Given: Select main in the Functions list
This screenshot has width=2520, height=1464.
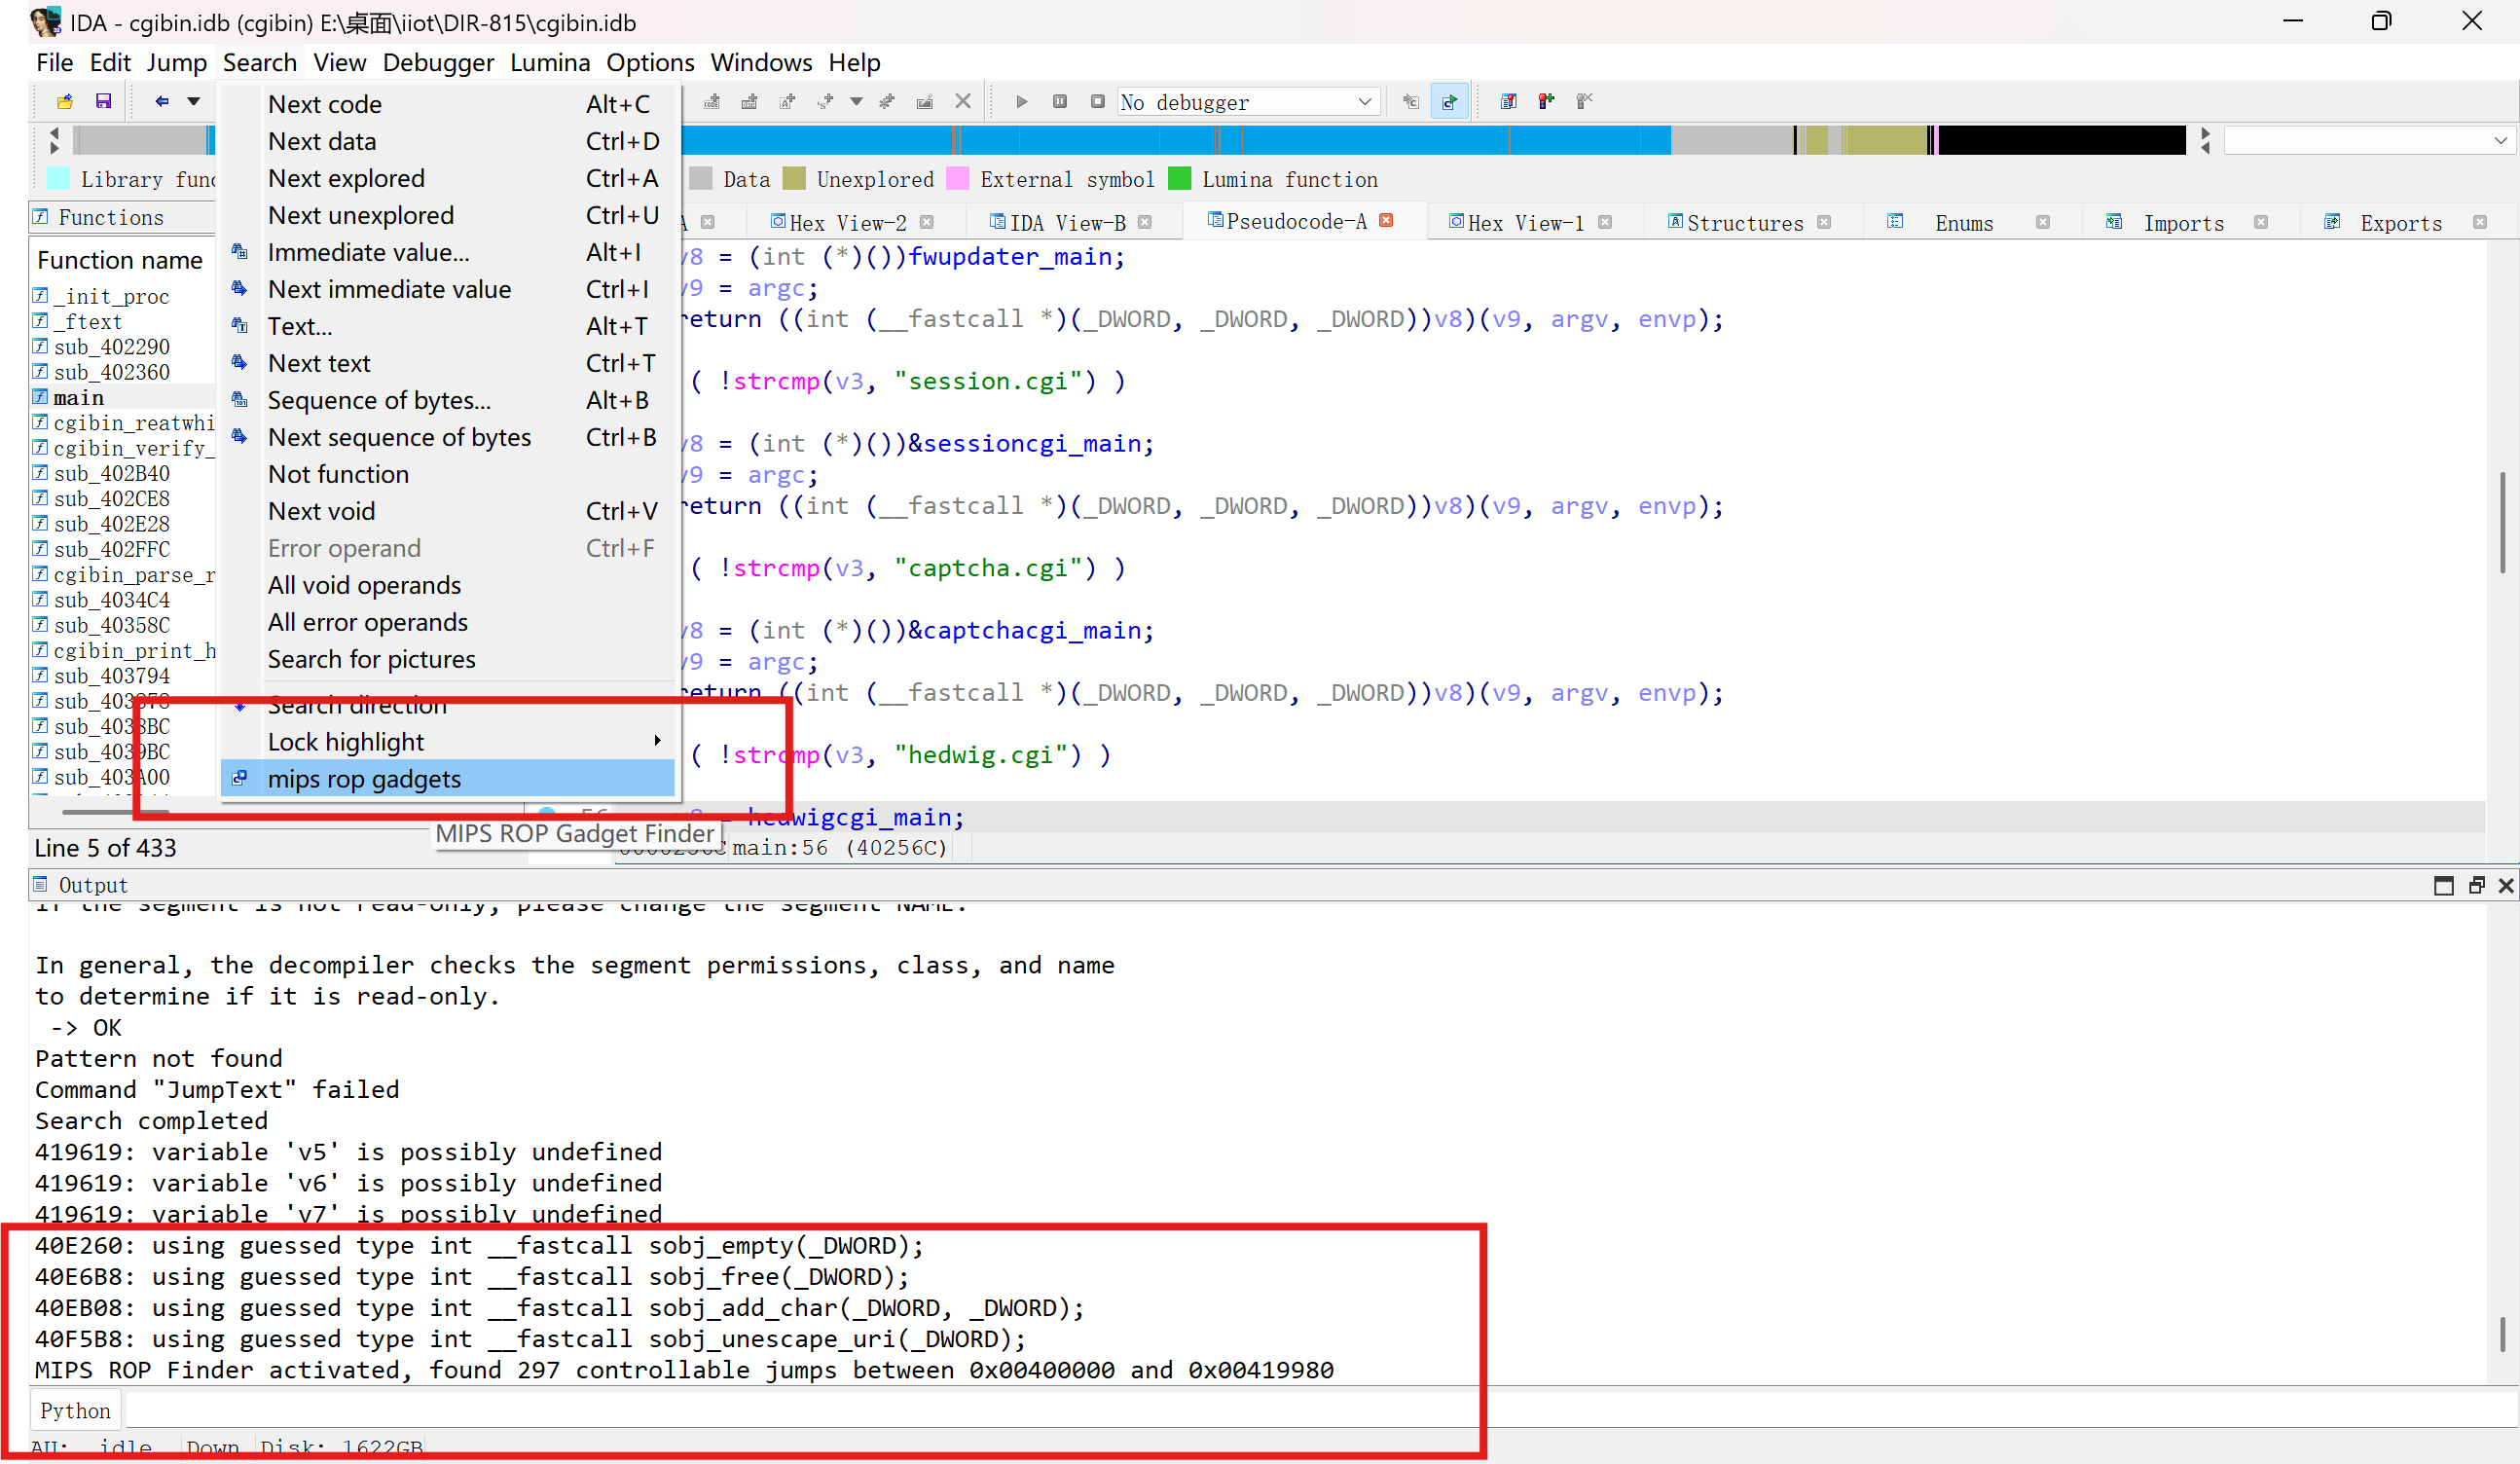Looking at the screenshot, I should [x=78, y=397].
